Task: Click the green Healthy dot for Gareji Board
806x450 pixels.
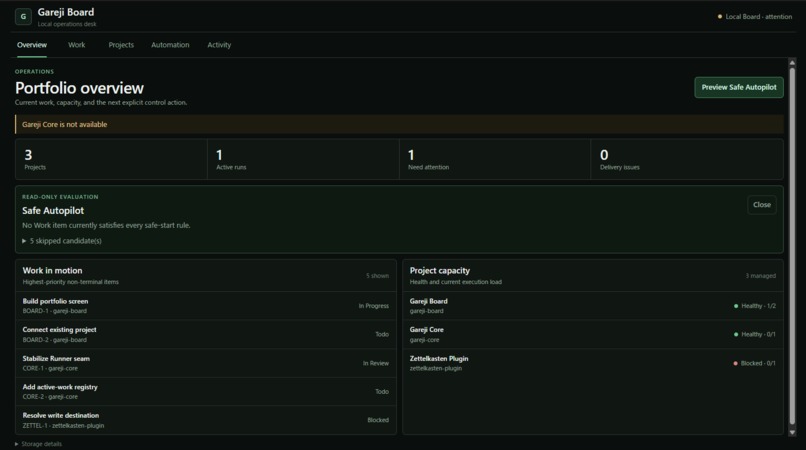Action: (736, 306)
